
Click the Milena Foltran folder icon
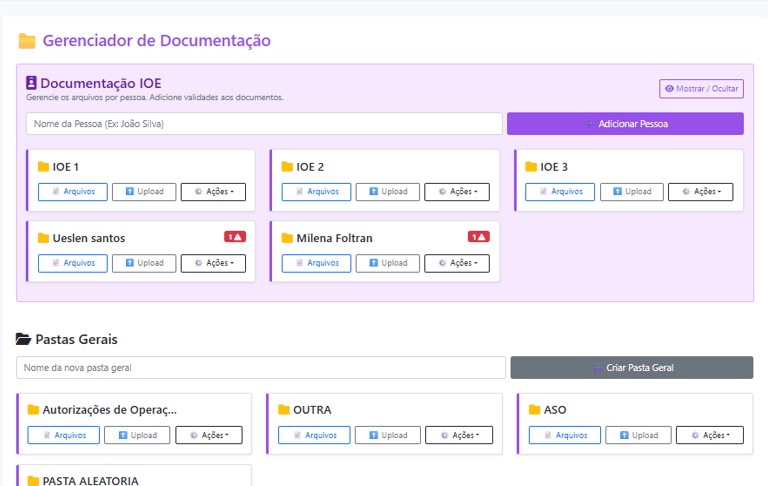click(x=287, y=238)
